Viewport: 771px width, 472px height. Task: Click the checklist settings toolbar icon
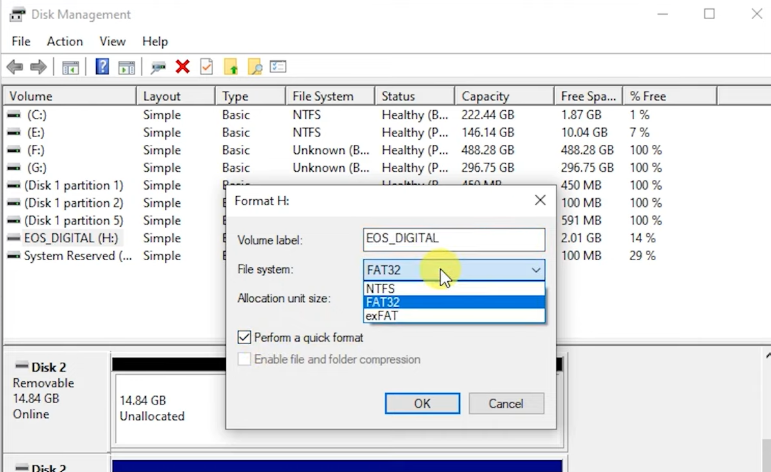click(x=278, y=67)
